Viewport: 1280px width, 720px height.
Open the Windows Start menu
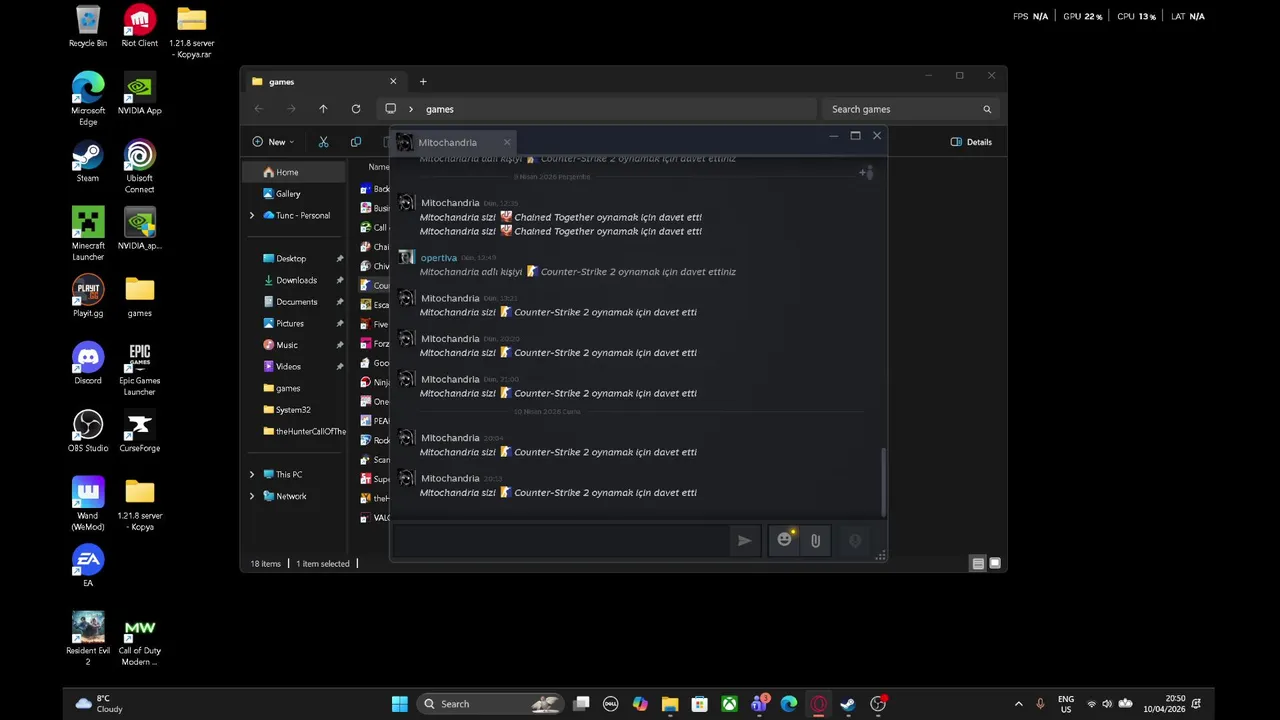400,704
